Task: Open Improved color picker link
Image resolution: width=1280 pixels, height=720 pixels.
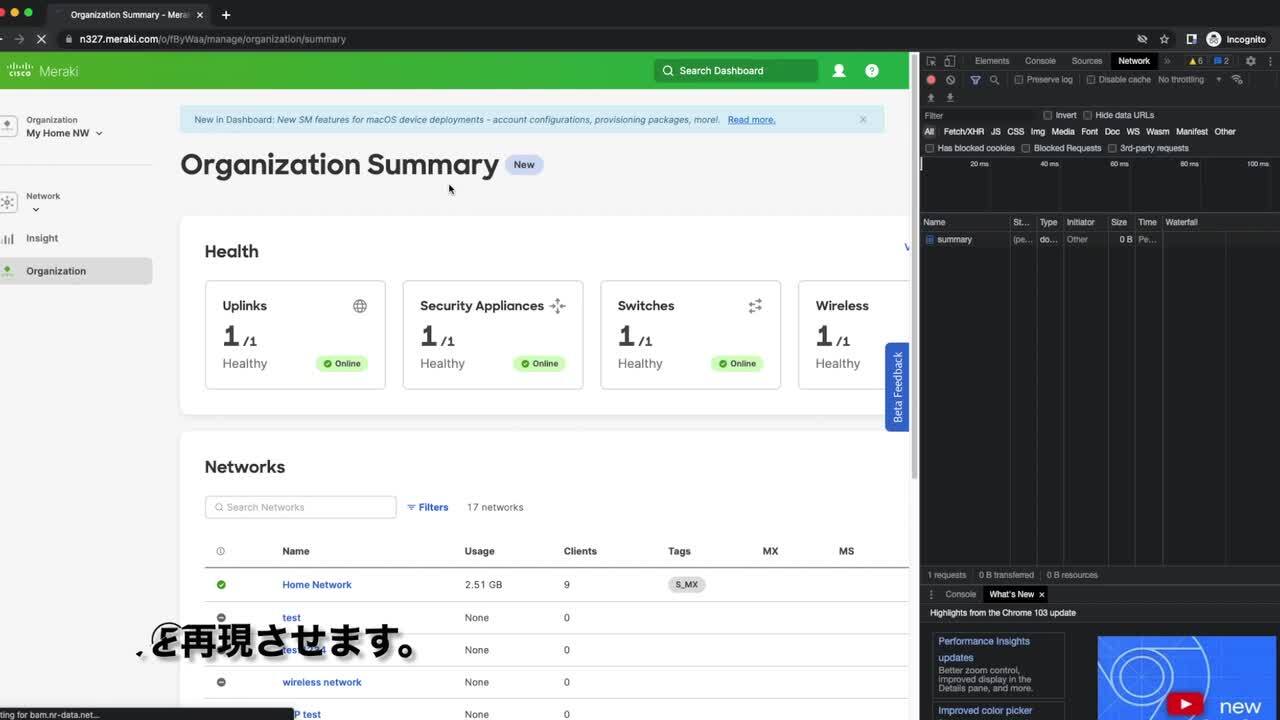Action: tap(985, 711)
